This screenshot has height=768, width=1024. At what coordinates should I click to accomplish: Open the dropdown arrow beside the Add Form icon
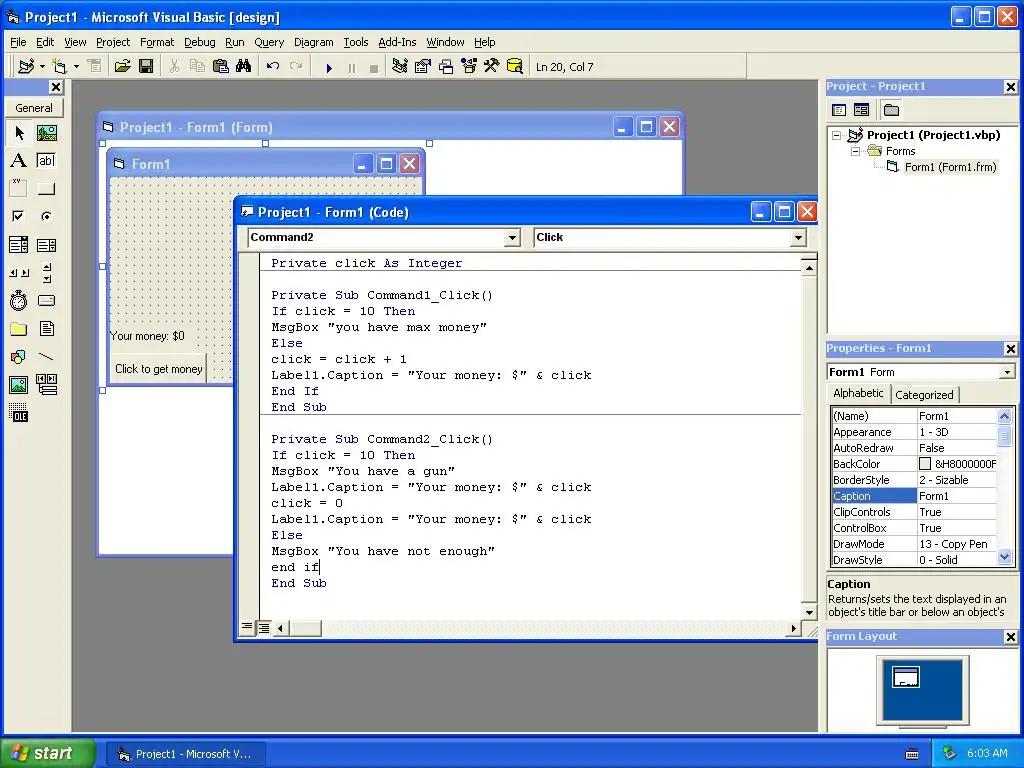(x=76, y=66)
